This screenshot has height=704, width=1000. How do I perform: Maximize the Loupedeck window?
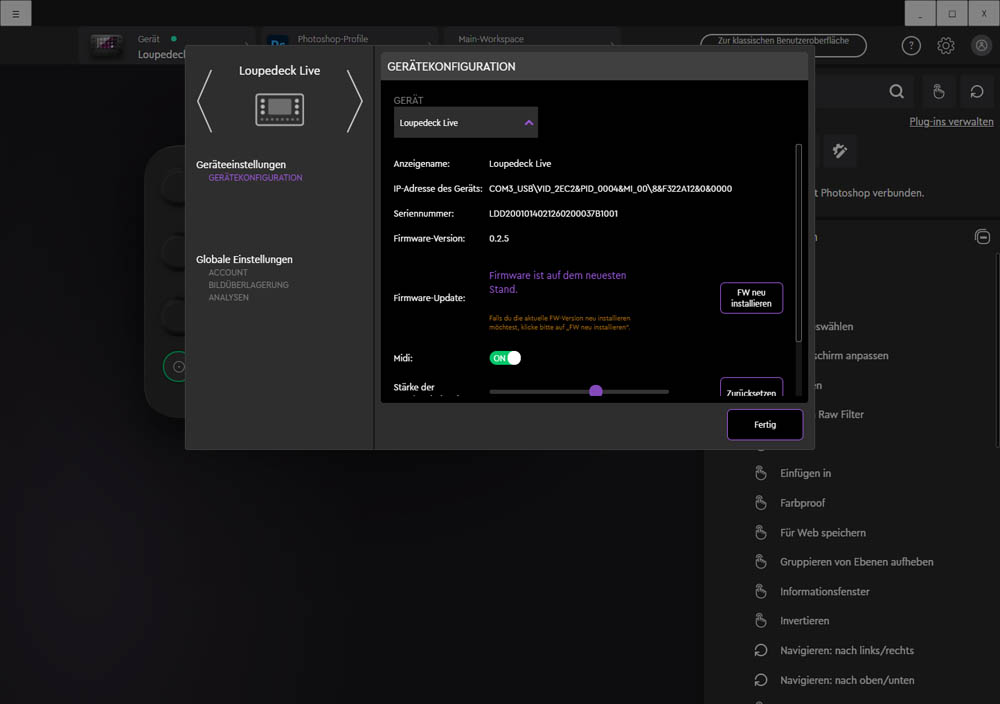tap(952, 13)
